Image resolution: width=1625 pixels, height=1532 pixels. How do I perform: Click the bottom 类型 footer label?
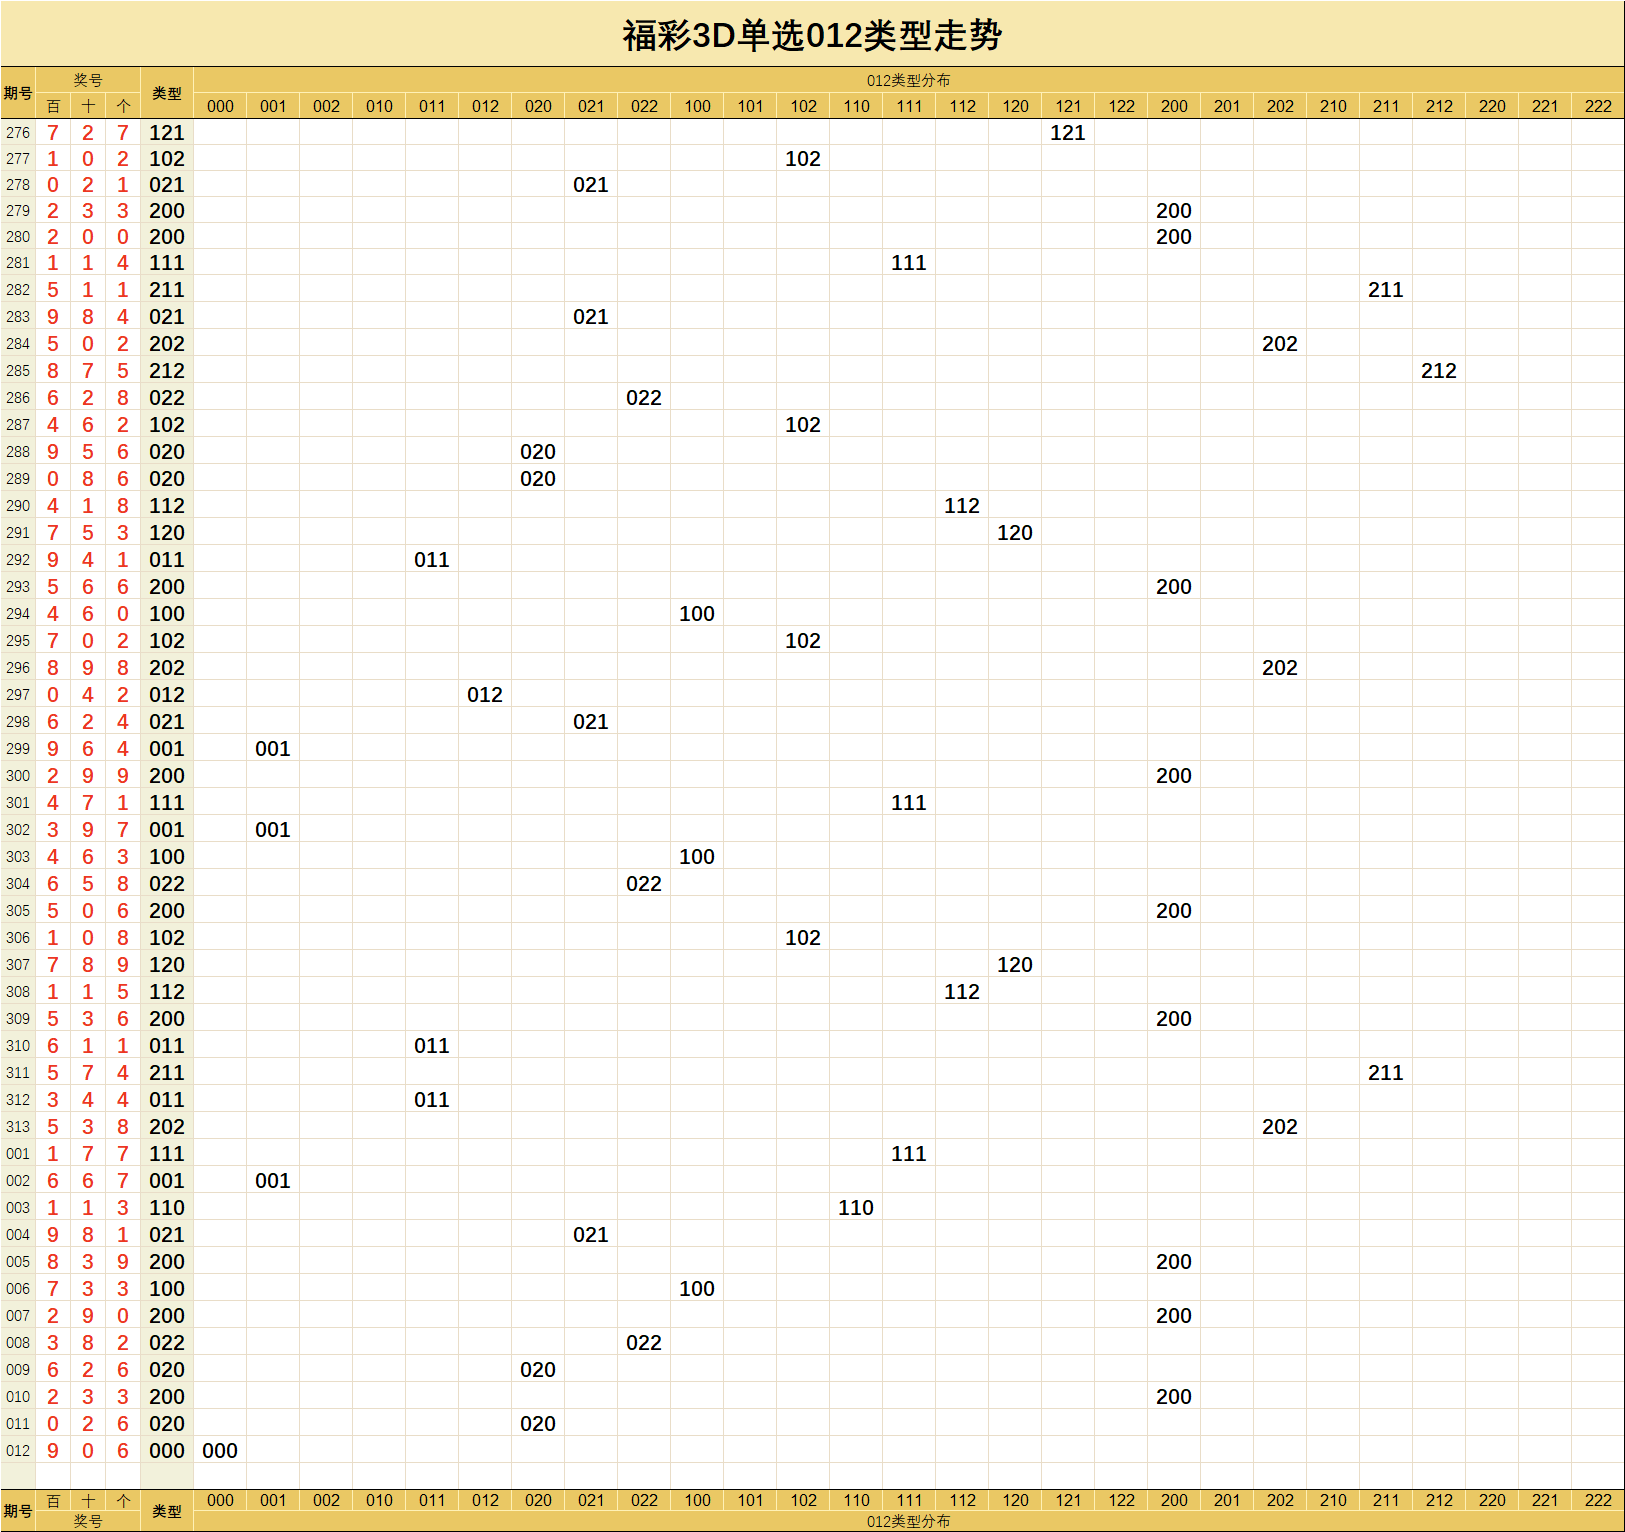pyautogui.click(x=167, y=1511)
